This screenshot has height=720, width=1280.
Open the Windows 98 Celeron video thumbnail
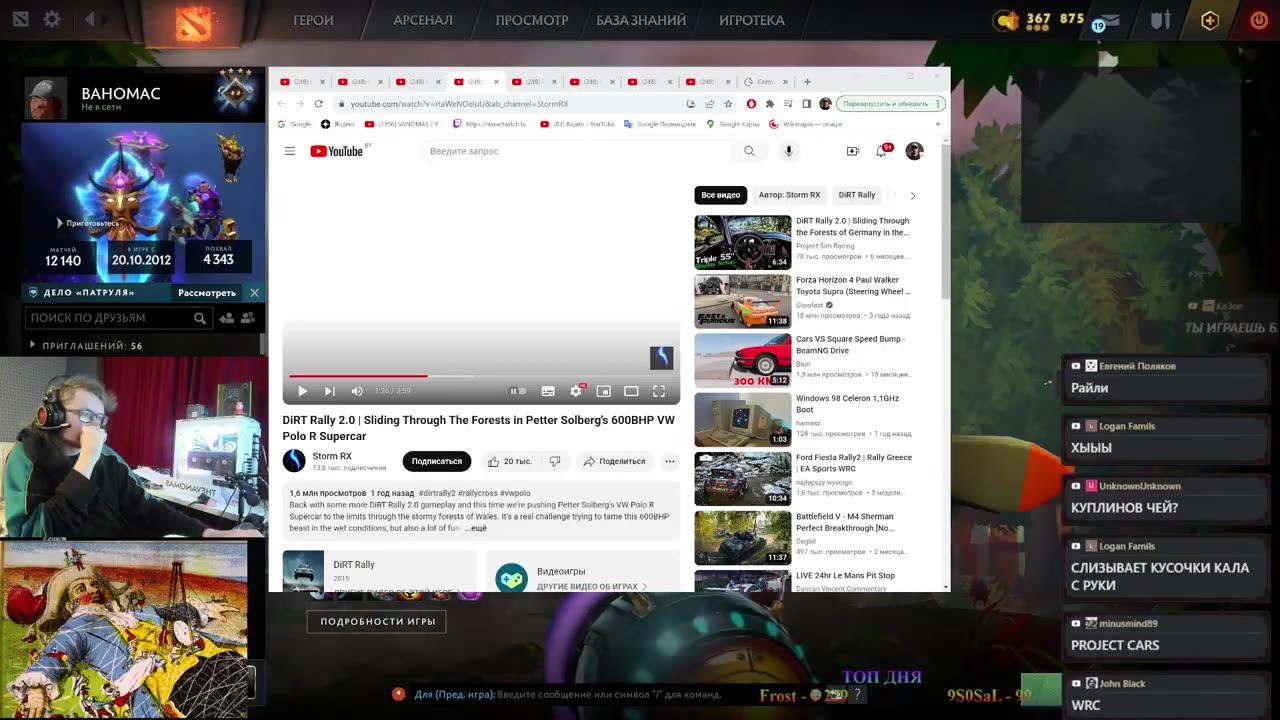click(x=743, y=419)
